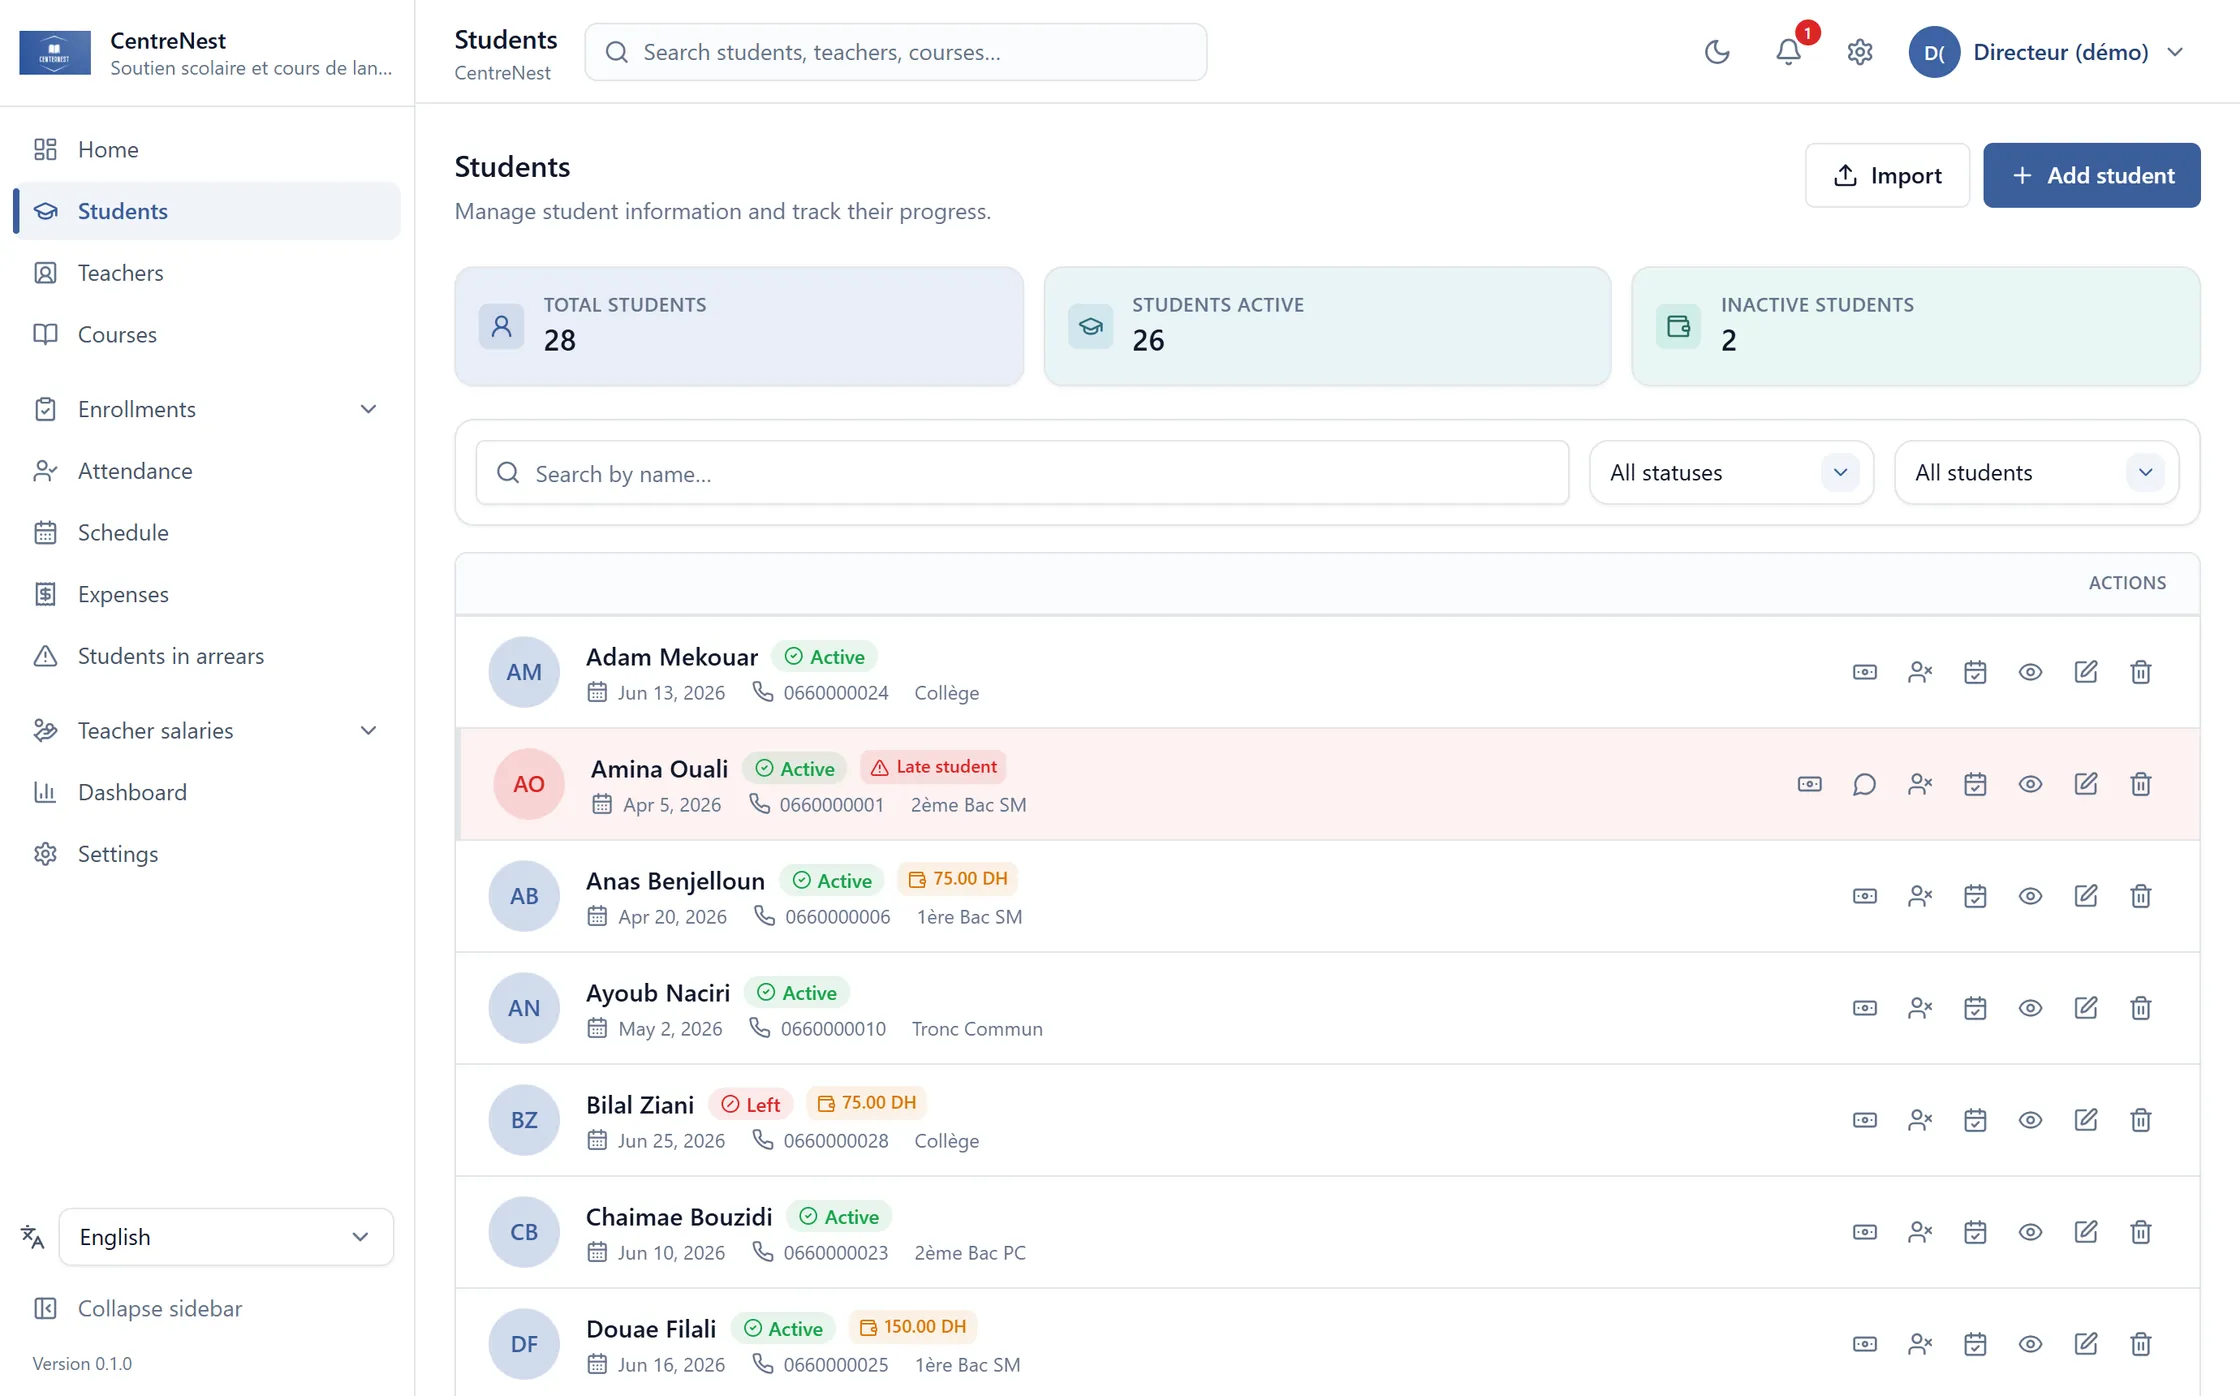Viewport: 2240px width, 1396px height.
Task: View Anas Benjelloun eye icon
Action: pos(2030,896)
